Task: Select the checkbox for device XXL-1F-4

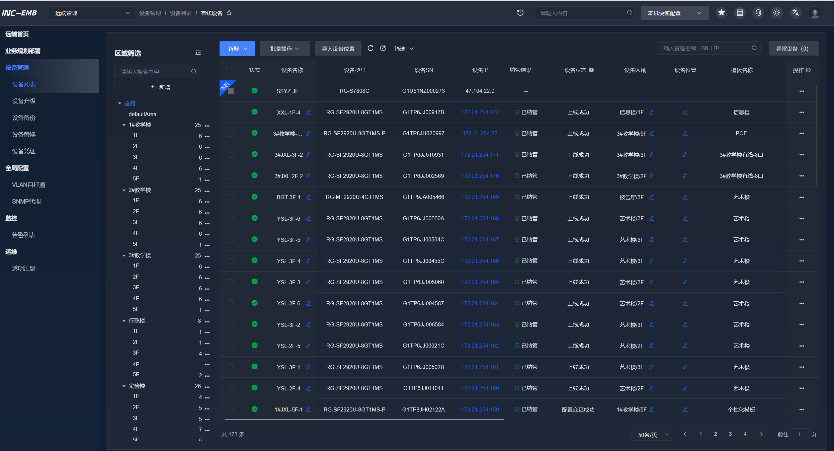Action: [x=231, y=112]
